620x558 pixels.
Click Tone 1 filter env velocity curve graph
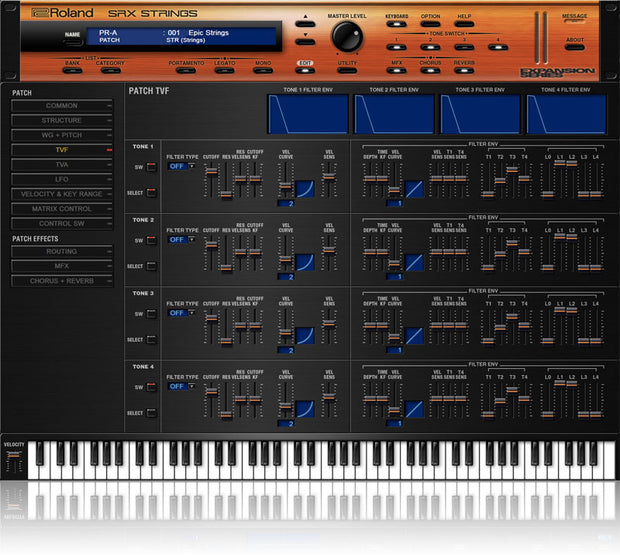pos(414,189)
